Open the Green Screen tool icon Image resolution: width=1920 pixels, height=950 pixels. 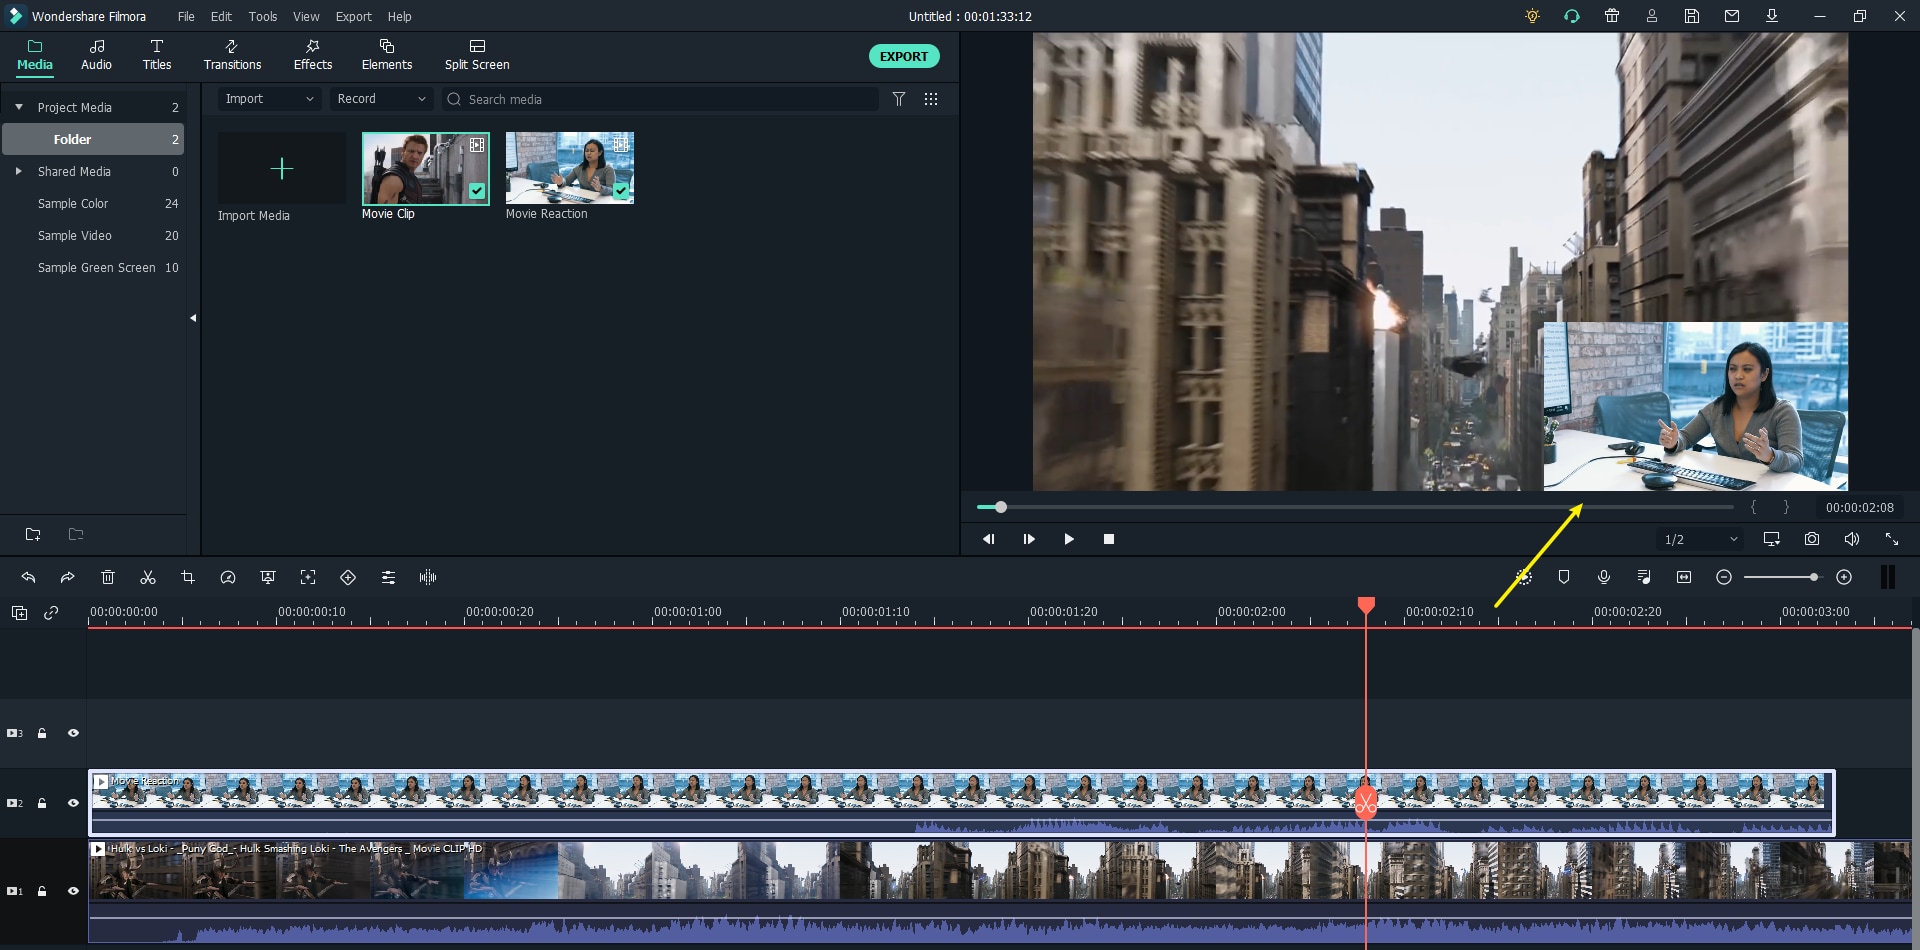pos(268,577)
